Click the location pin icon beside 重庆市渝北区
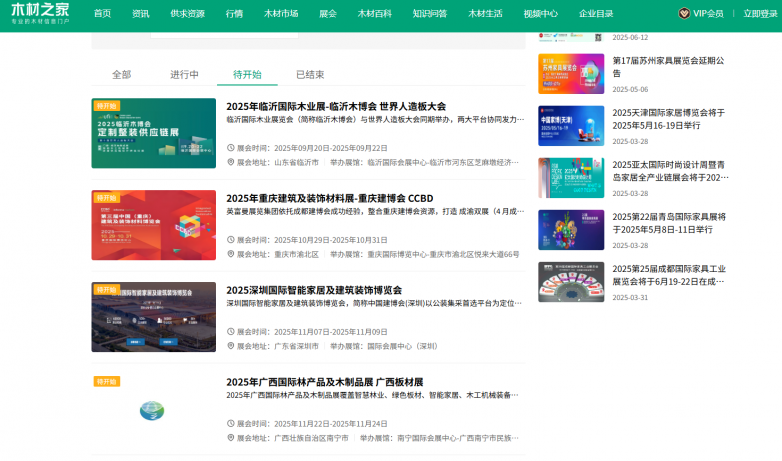 point(231,254)
